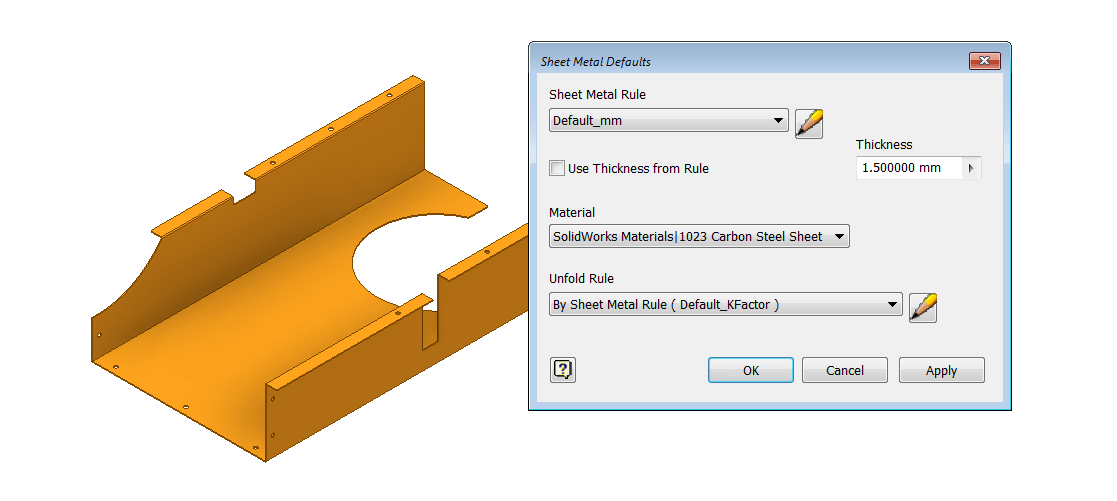The width and height of the screenshot is (1117, 501).
Task: Close the Sheet Metal Defaults dialog
Action: tap(984, 61)
